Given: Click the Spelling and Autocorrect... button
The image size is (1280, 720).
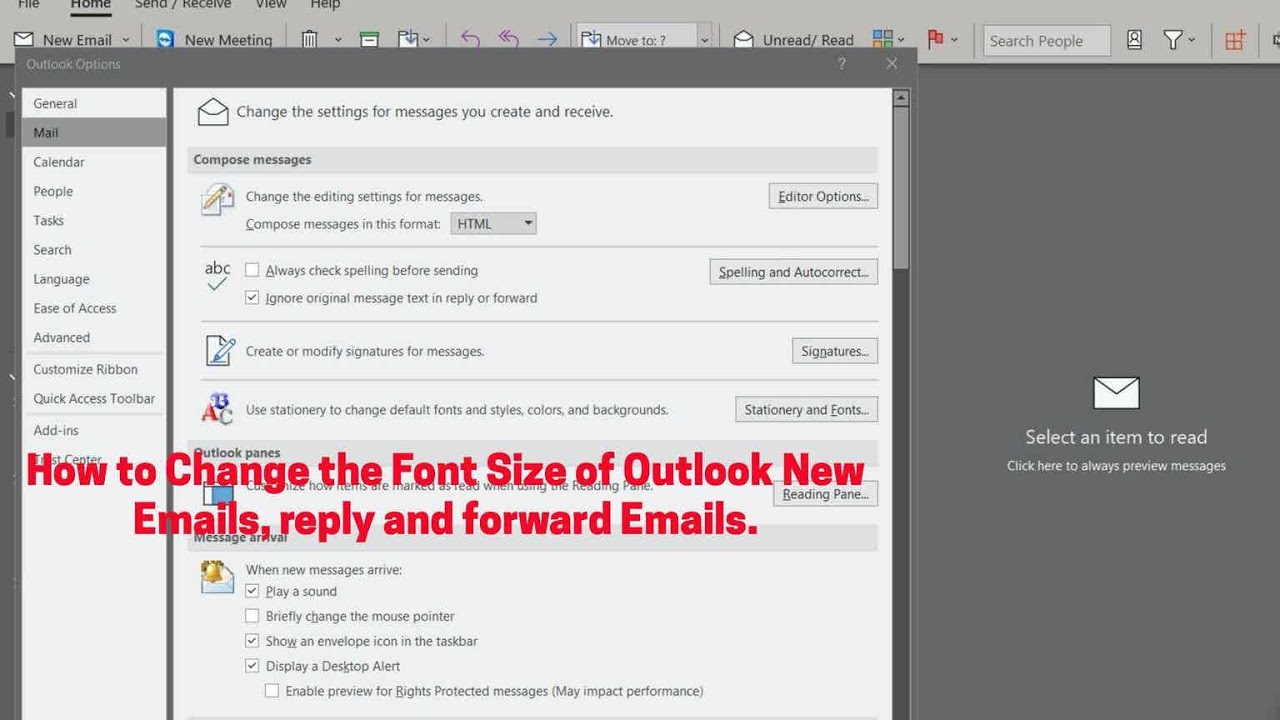Looking at the screenshot, I should (x=794, y=272).
